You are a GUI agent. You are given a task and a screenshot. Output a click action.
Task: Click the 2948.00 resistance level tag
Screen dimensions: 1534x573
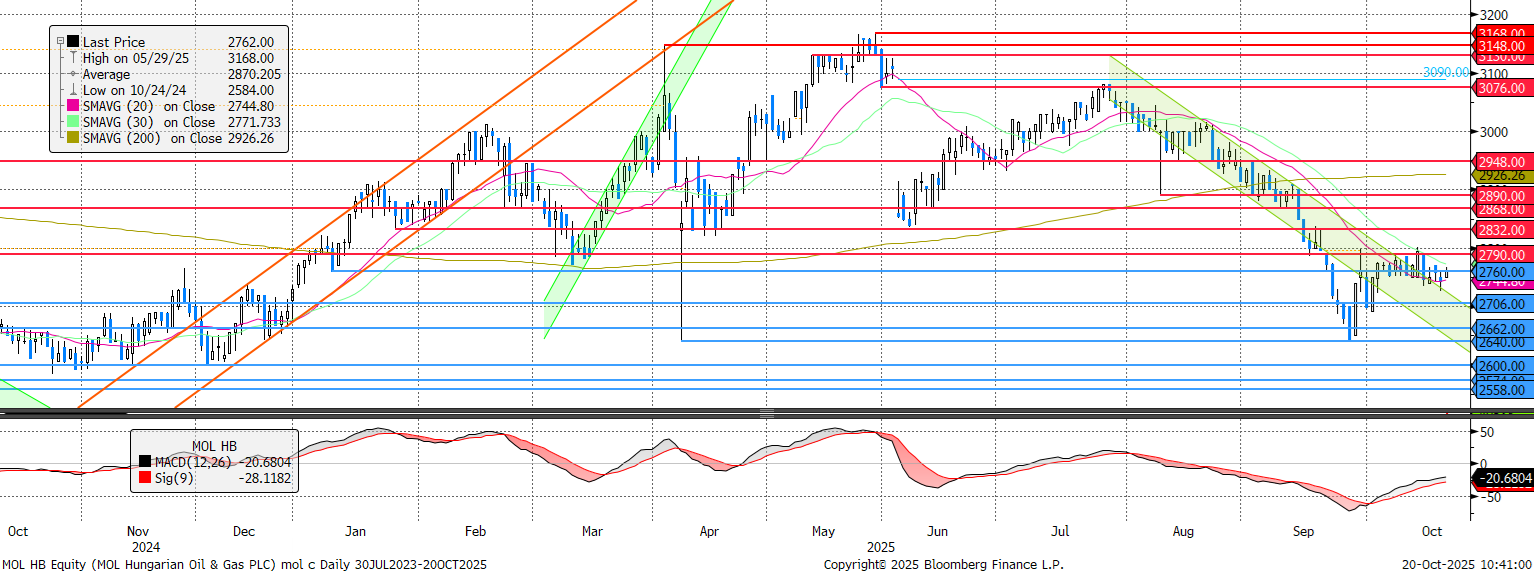click(1503, 161)
